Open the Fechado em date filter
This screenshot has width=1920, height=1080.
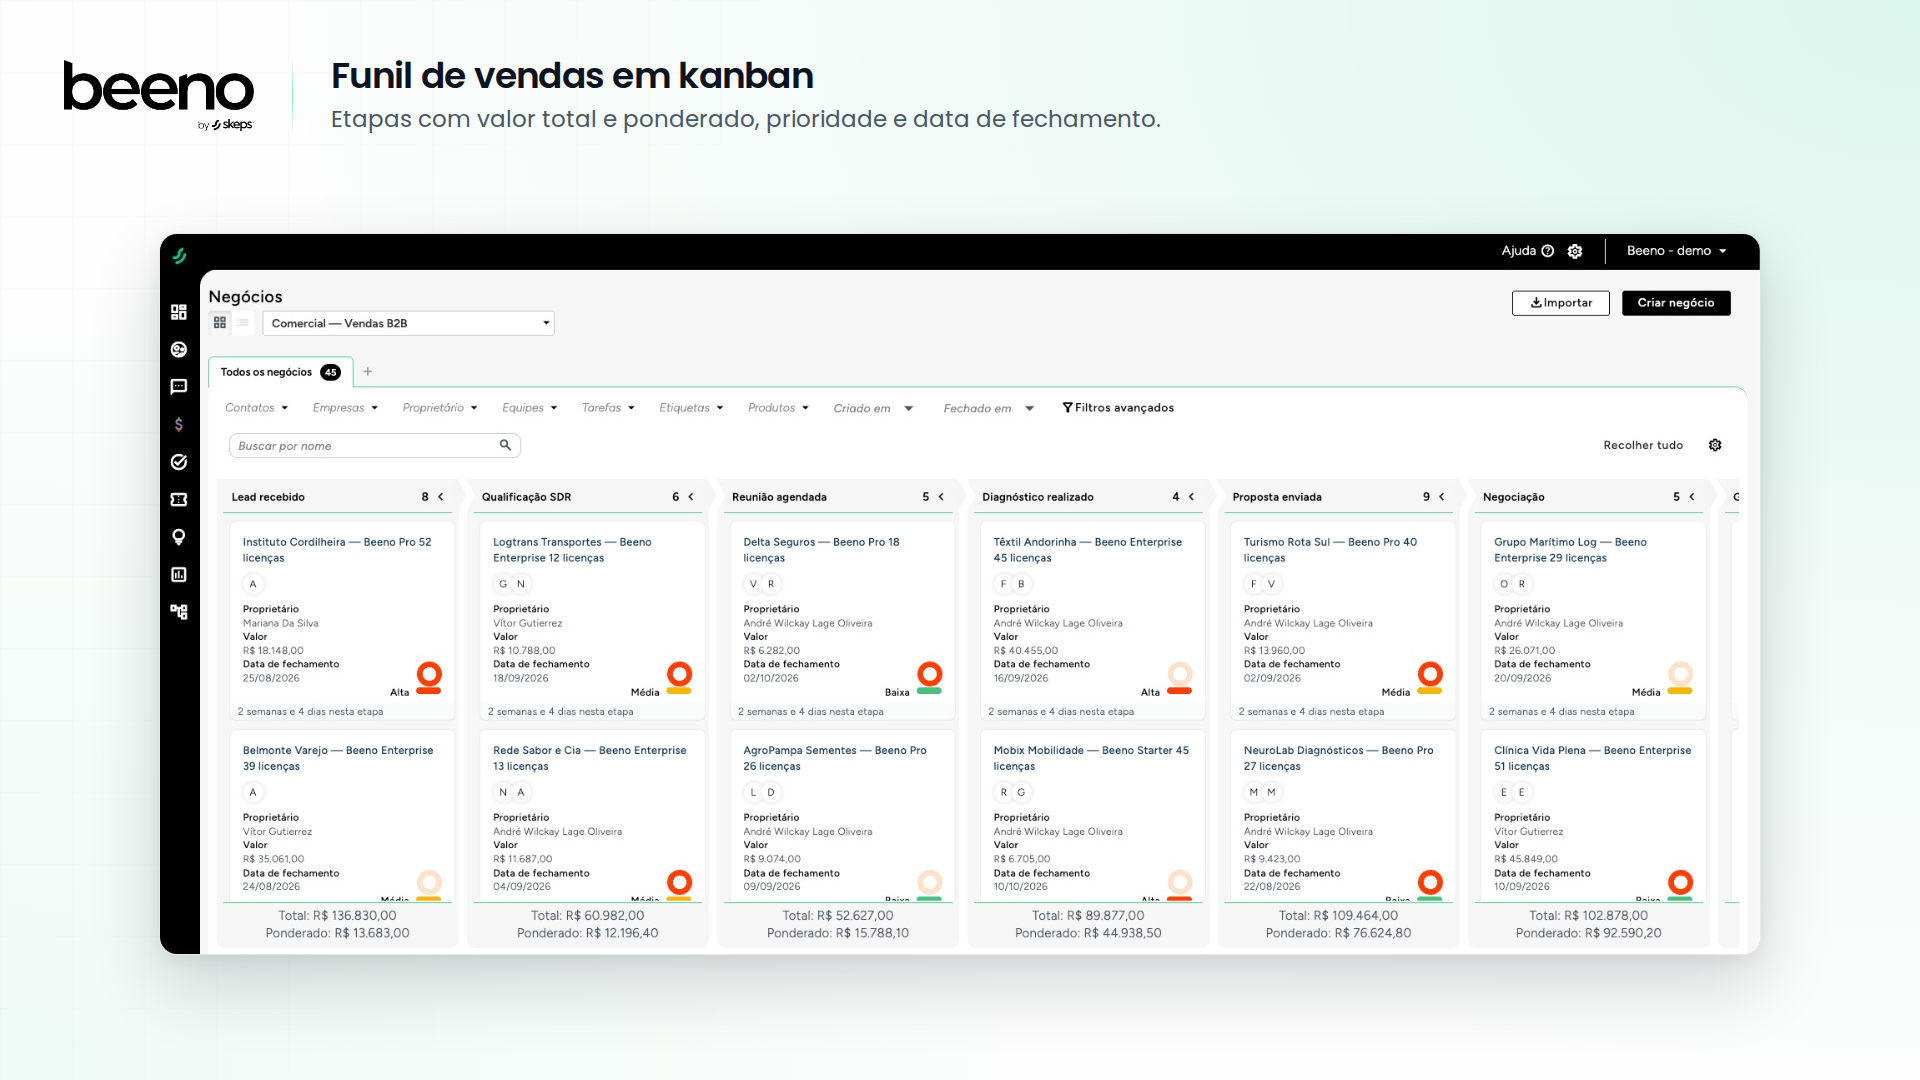[x=988, y=408]
